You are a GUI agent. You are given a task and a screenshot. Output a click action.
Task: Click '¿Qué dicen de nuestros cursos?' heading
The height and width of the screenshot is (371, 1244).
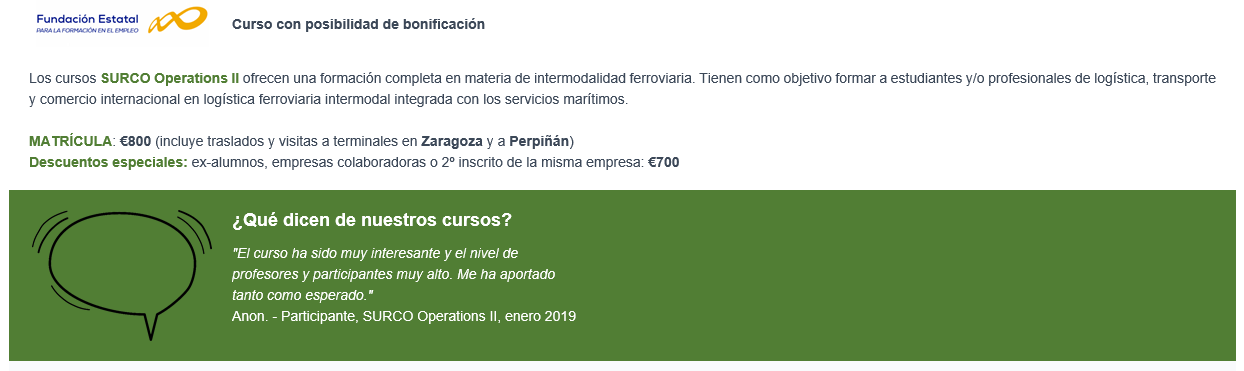tap(372, 220)
